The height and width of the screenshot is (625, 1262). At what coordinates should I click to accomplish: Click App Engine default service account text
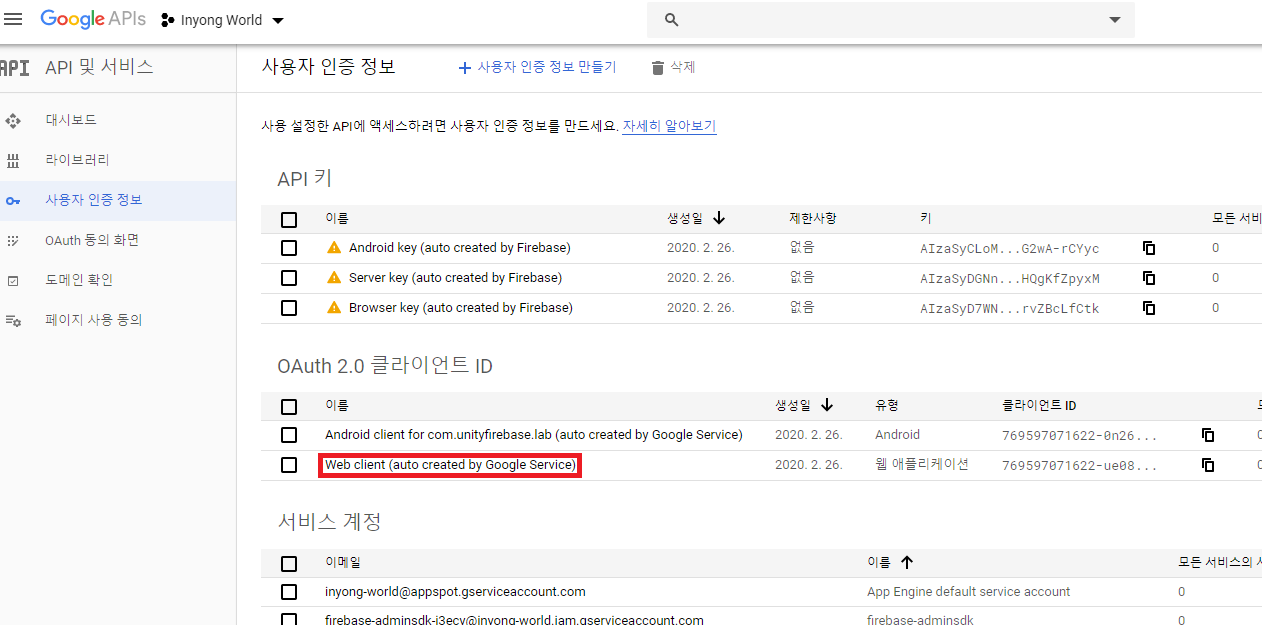point(969,592)
